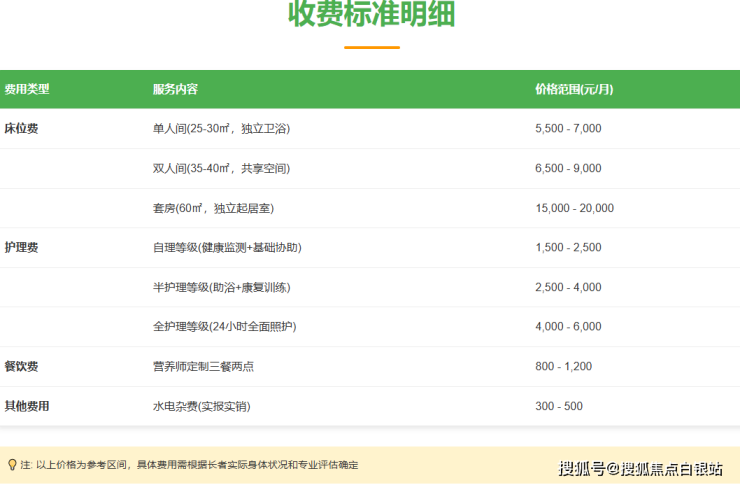Image resolution: width=740 pixels, height=485 pixels.
Task: Select the 床位费 category cell
Action: [x=21, y=129]
